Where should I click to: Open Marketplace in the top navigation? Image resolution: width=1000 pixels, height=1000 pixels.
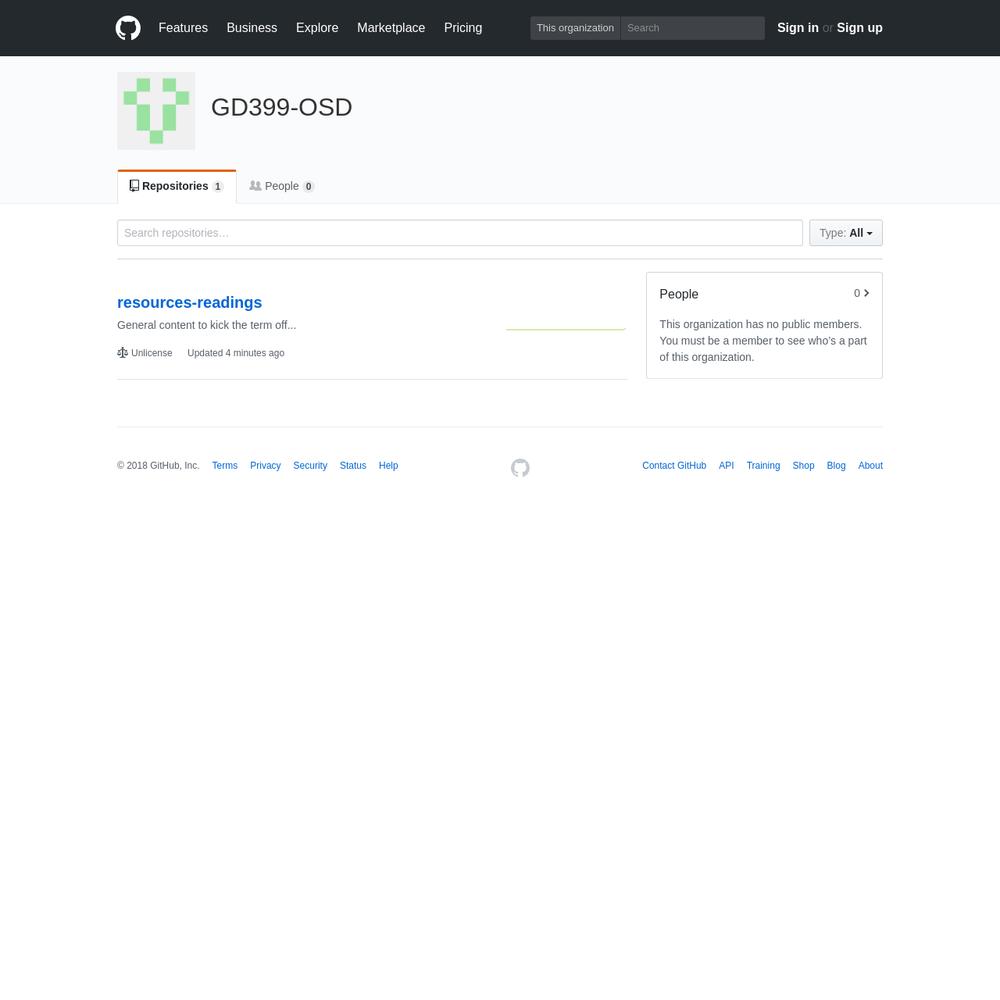tap(390, 28)
